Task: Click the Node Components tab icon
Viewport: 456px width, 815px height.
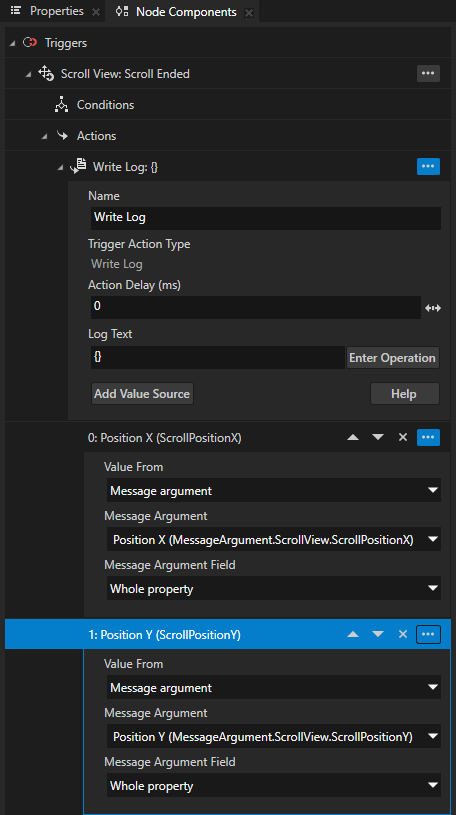Action: [x=122, y=11]
